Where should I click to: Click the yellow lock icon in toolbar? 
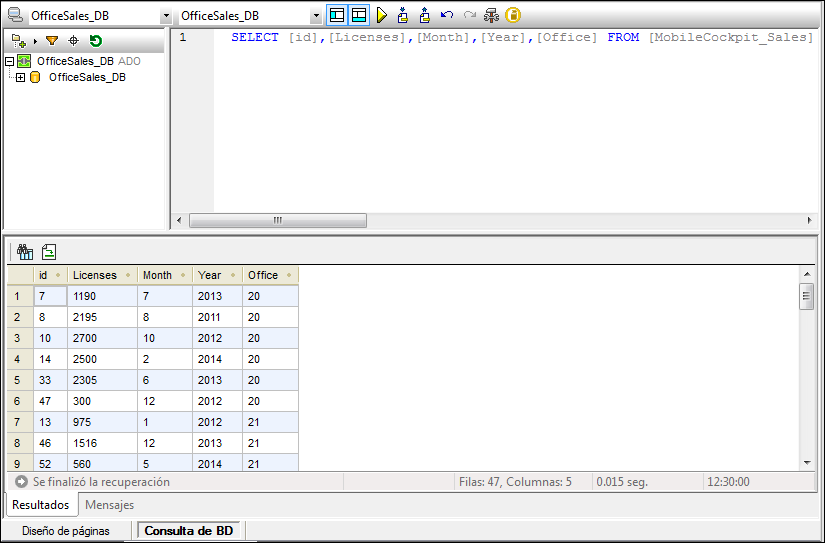point(513,16)
